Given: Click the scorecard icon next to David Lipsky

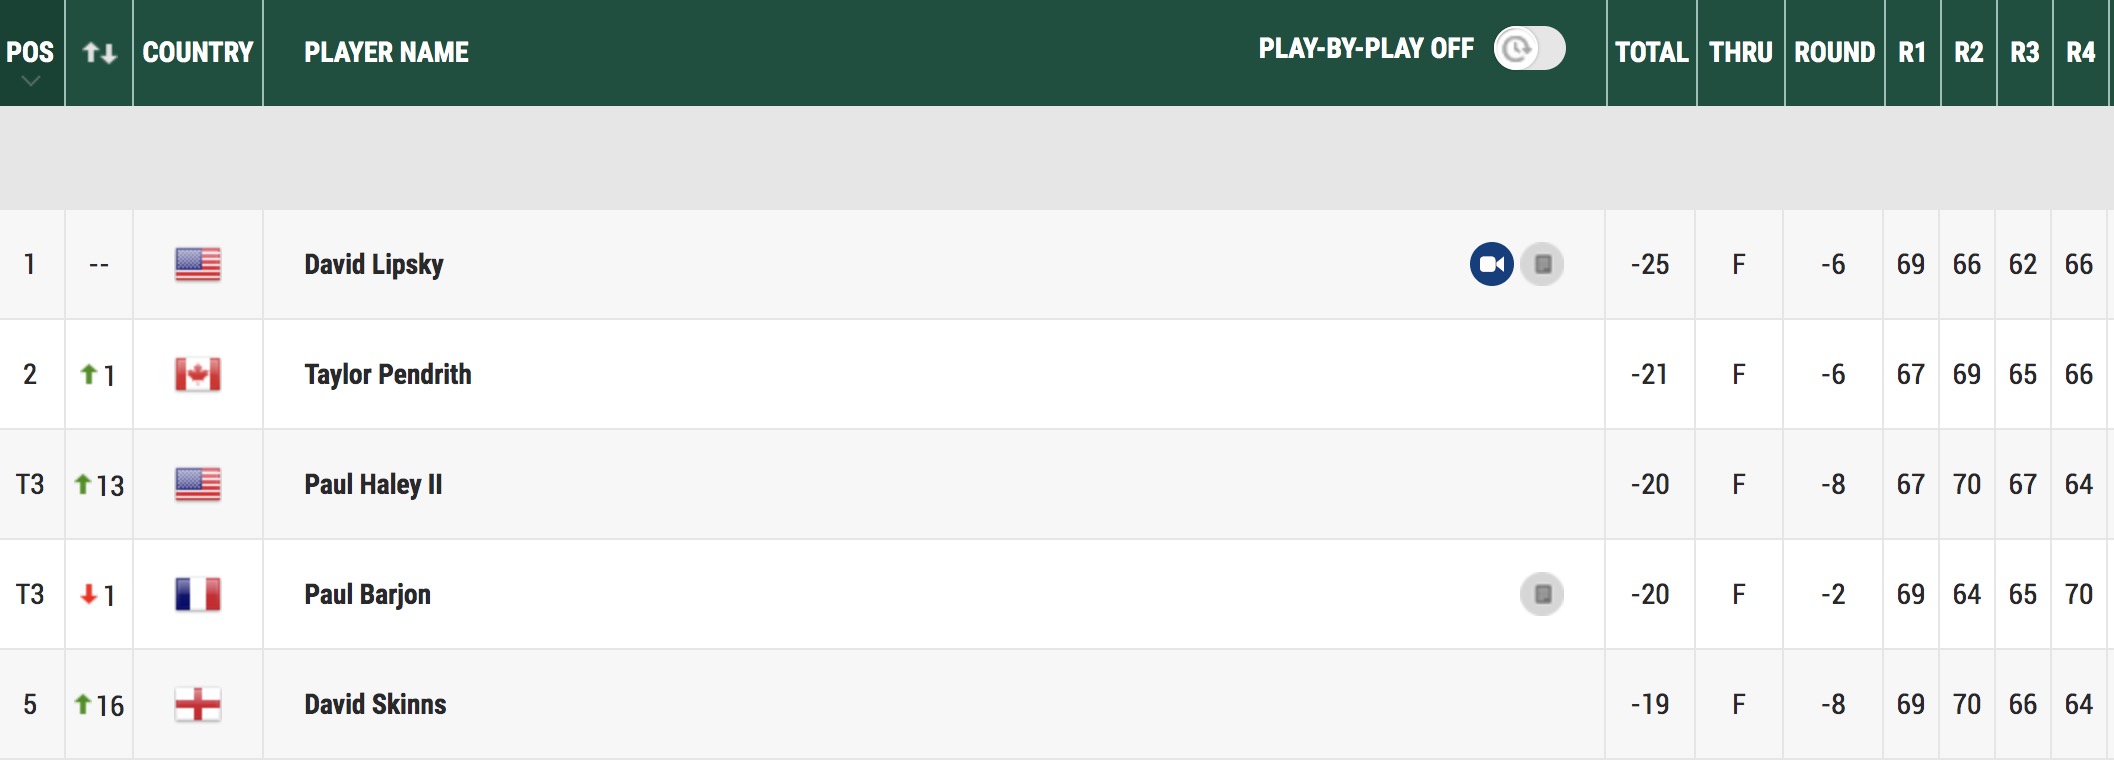Looking at the screenshot, I should point(1542,264).
